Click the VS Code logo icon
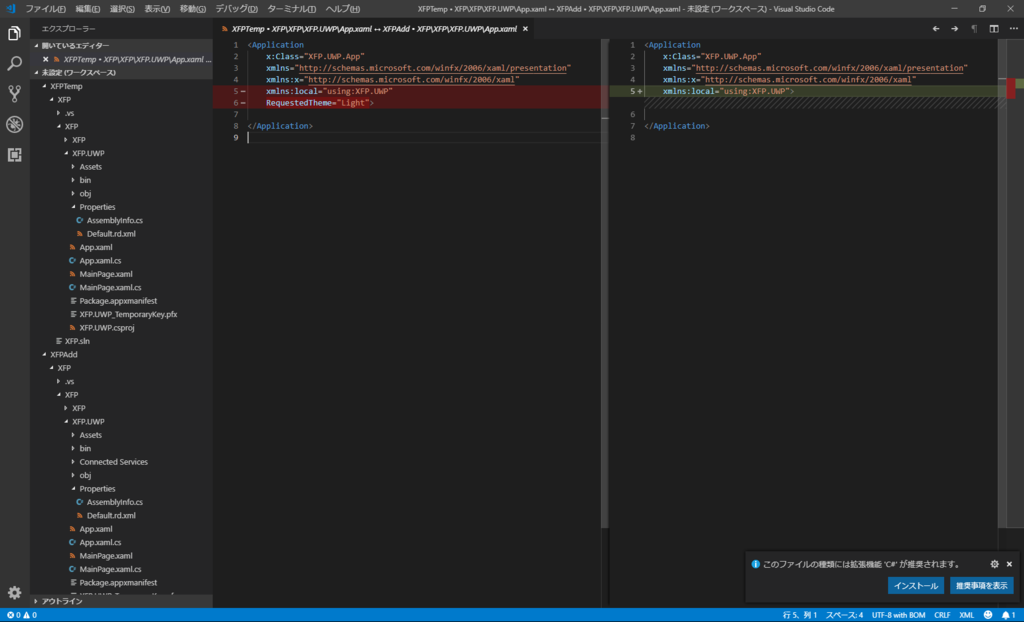 click(x=10, y=8)
